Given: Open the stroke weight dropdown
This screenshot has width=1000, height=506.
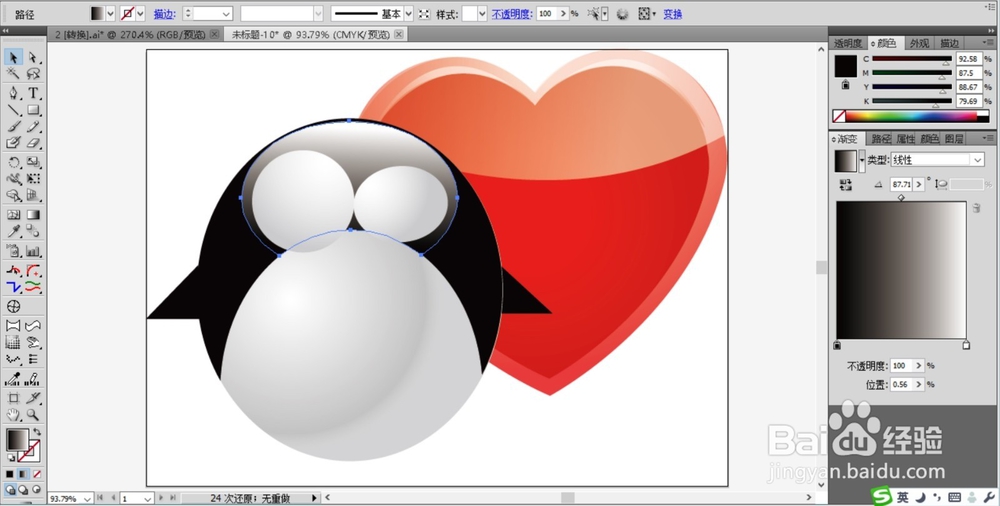Looking at the screenshot, I should [226, 13].
